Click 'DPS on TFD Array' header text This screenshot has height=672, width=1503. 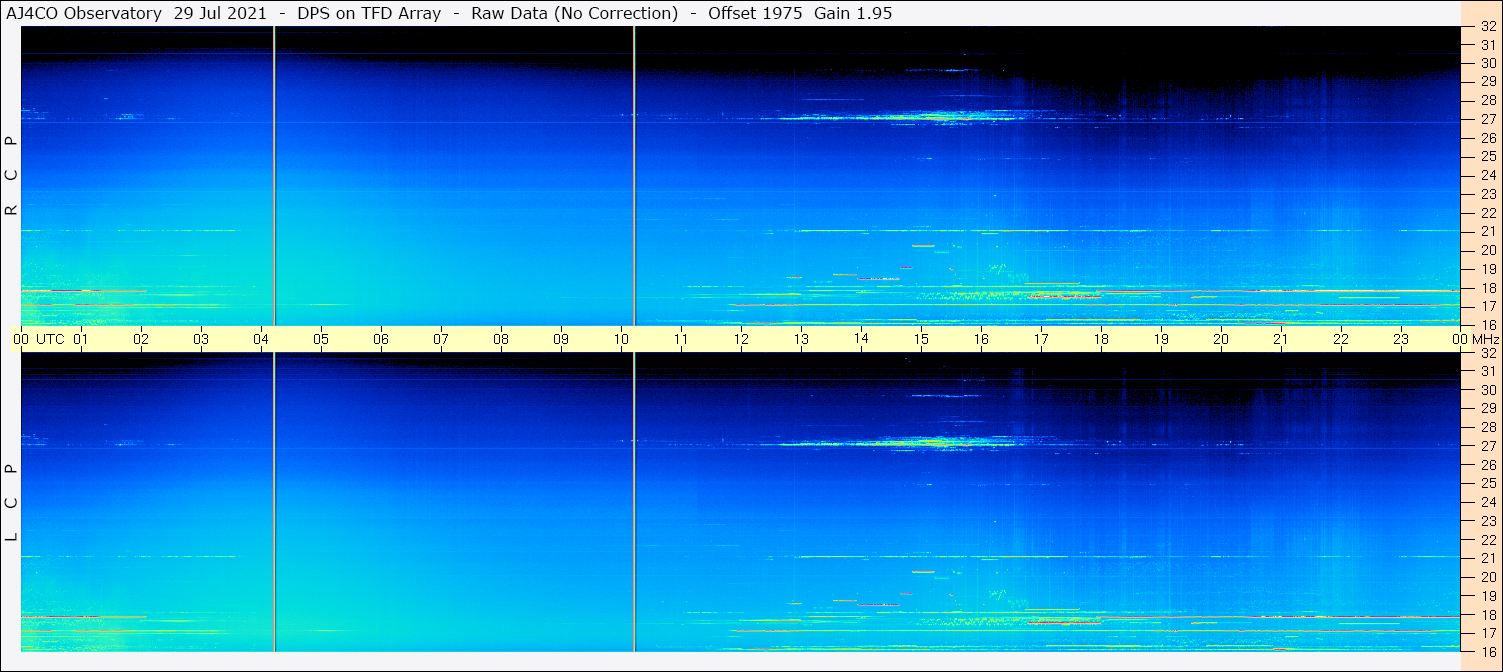pos(369,13)
